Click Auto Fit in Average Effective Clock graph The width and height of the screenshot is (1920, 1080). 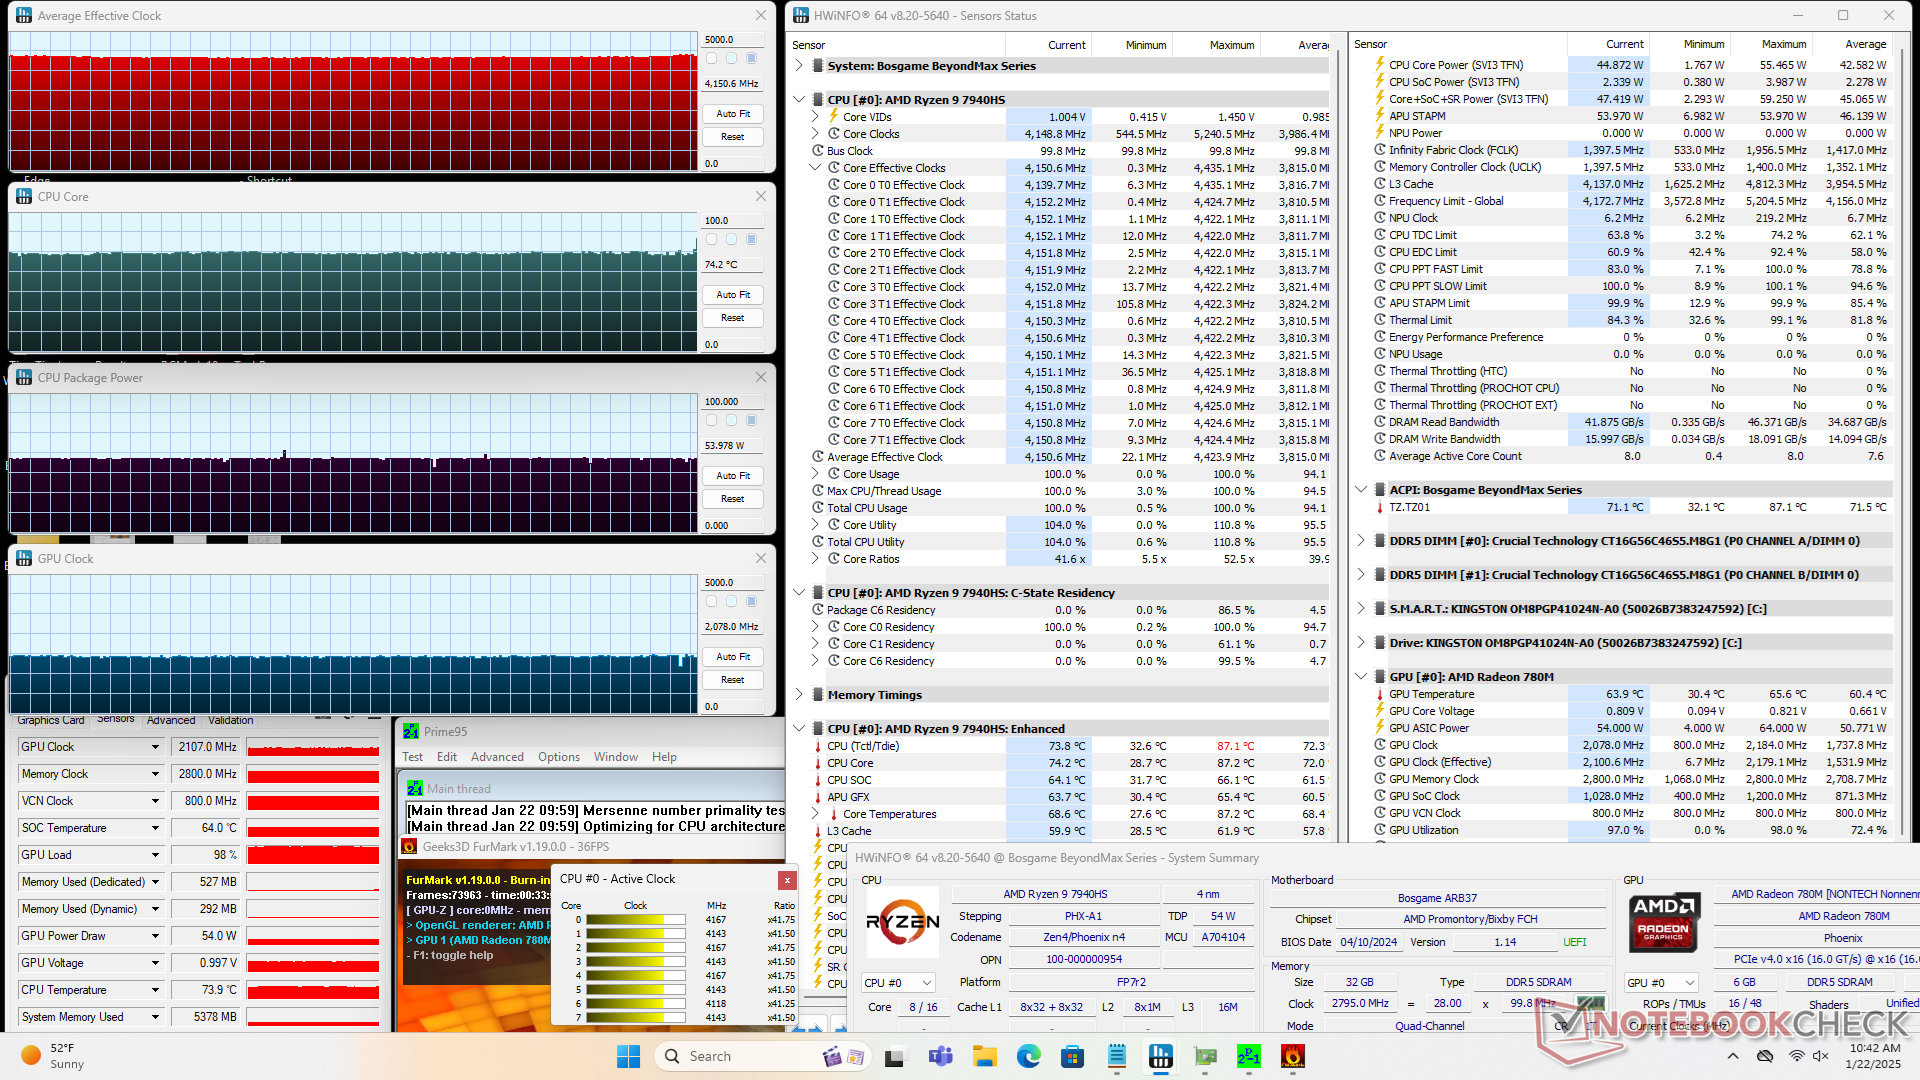tap(733, 114)
